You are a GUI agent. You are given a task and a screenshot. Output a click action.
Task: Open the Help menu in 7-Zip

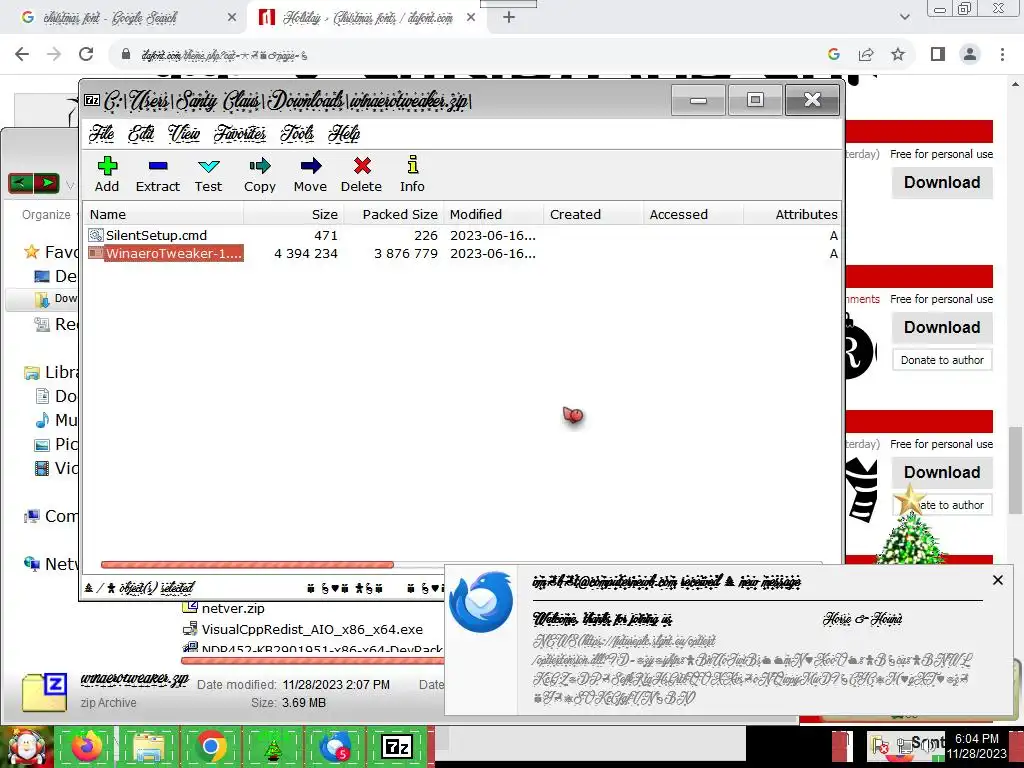tap(344, 134)
